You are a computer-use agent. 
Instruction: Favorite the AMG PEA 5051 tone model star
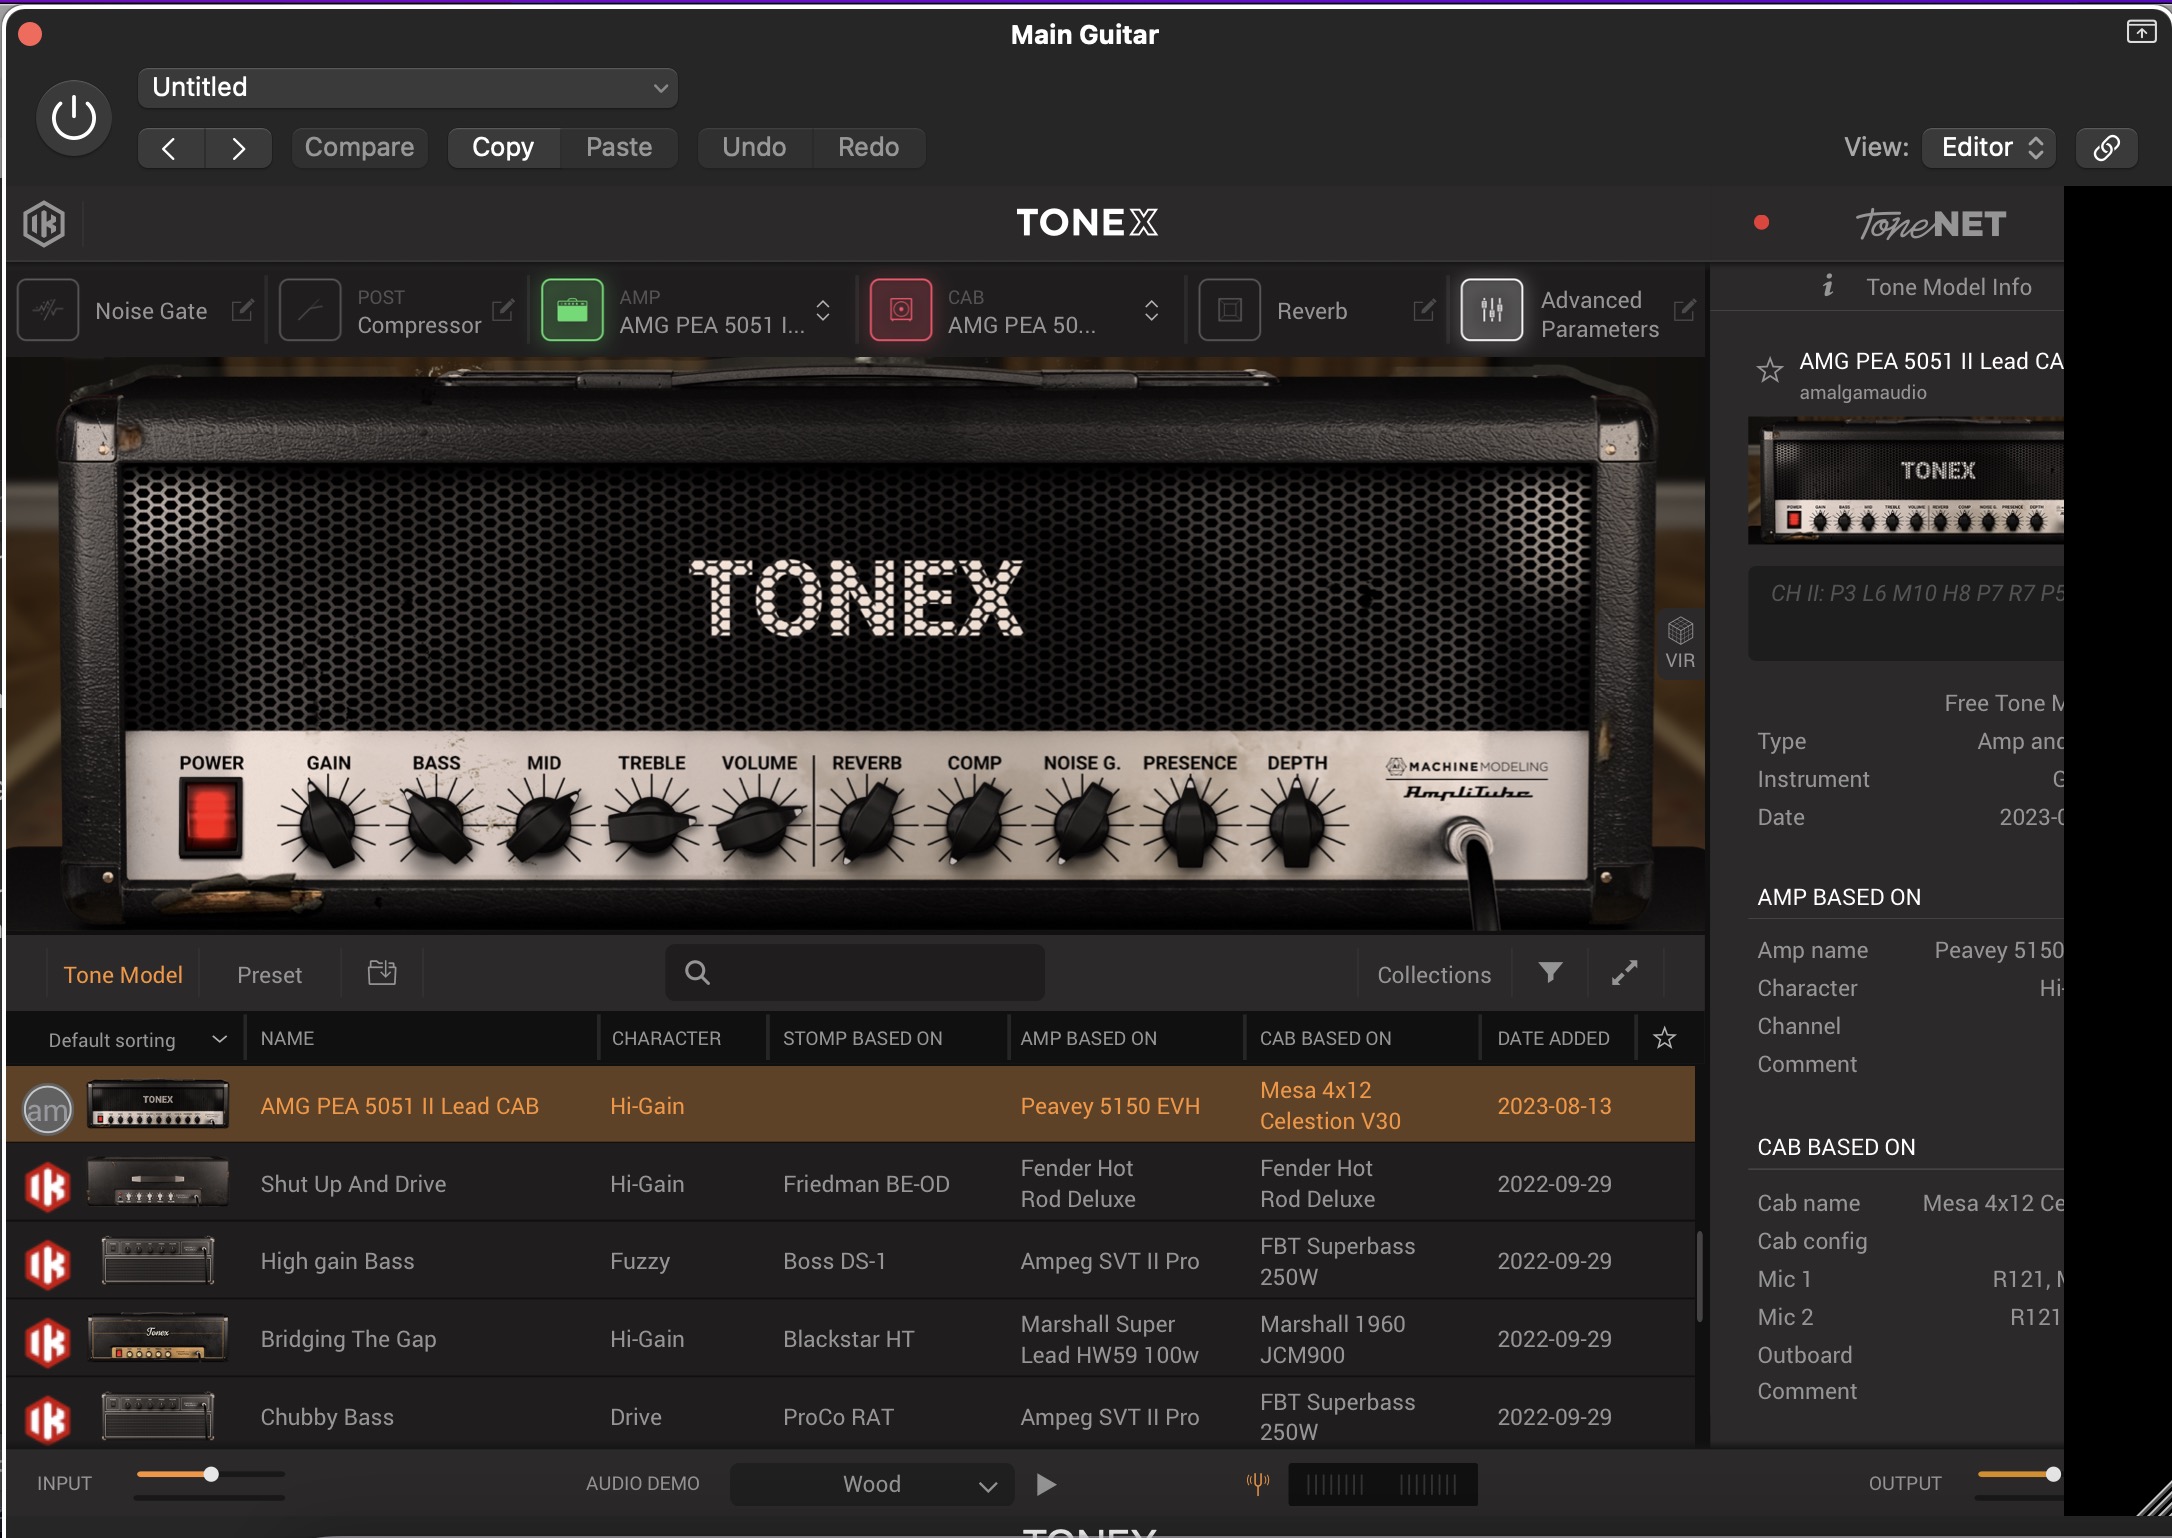1769,371
